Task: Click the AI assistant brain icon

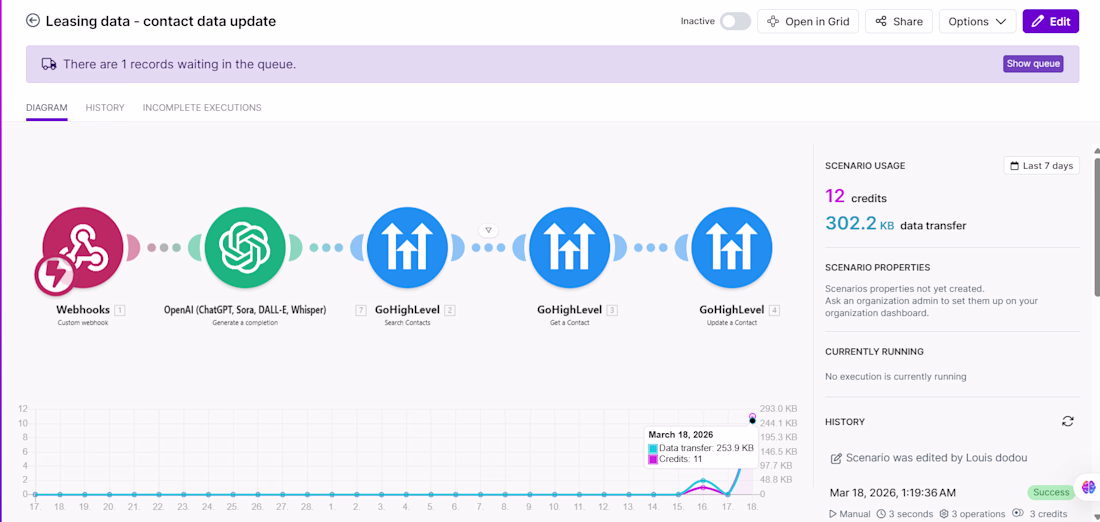Action: point(1089,486)
